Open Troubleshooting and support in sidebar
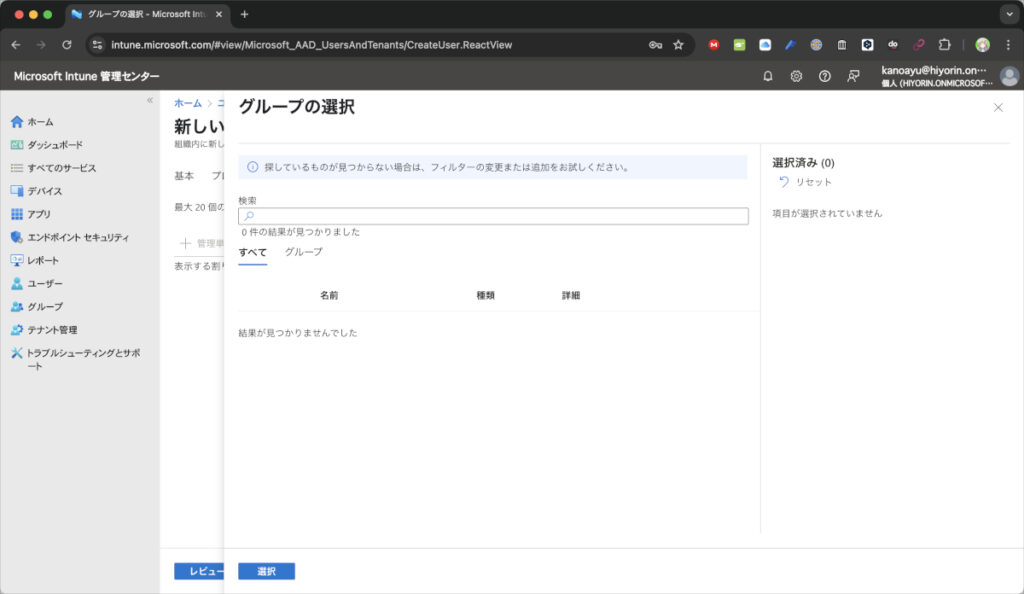The height and width of the screenshot is (594, 1024). click(76, 360)
